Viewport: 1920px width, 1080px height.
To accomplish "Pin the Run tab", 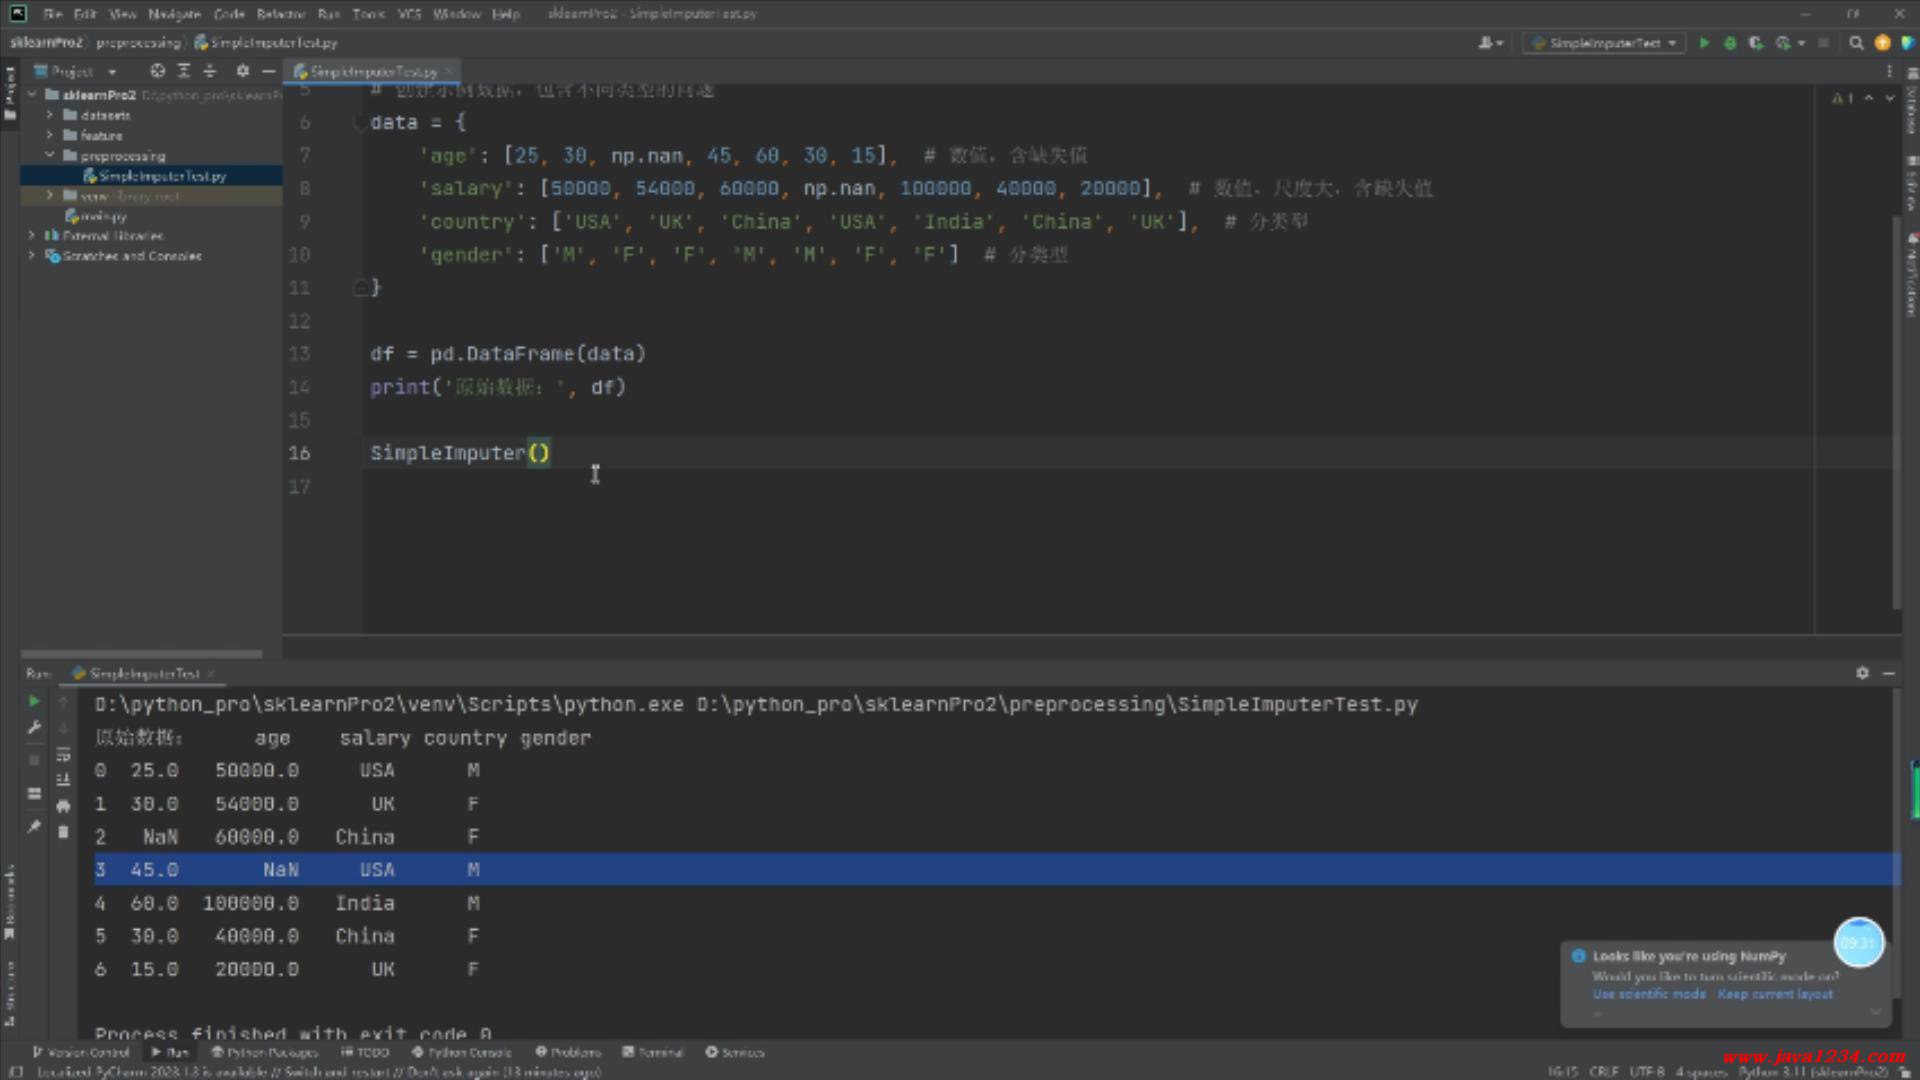I will click(33, 826).
